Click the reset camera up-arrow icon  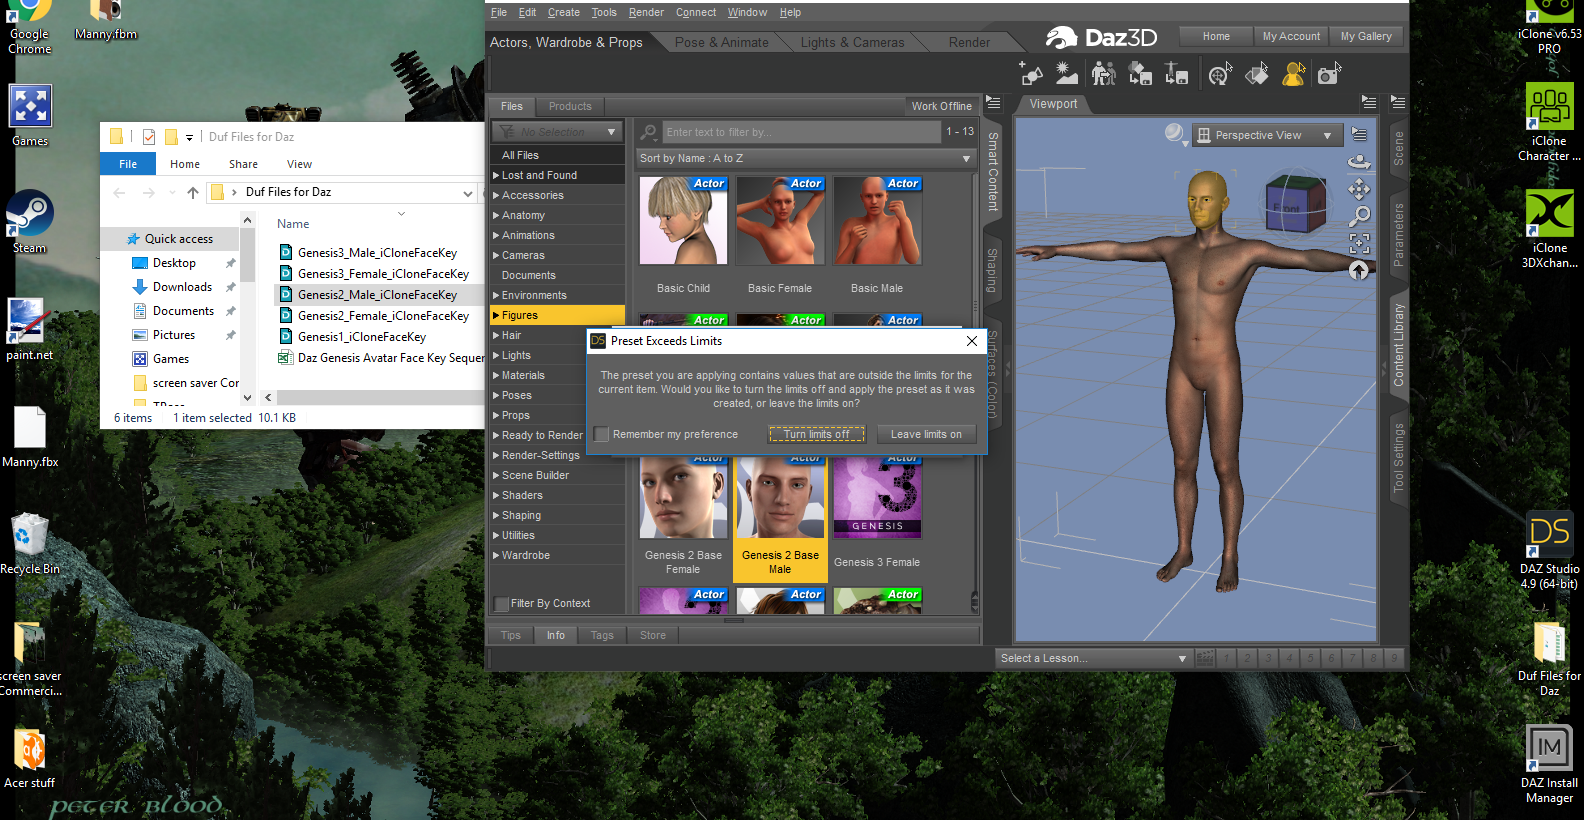point(1359,270)
